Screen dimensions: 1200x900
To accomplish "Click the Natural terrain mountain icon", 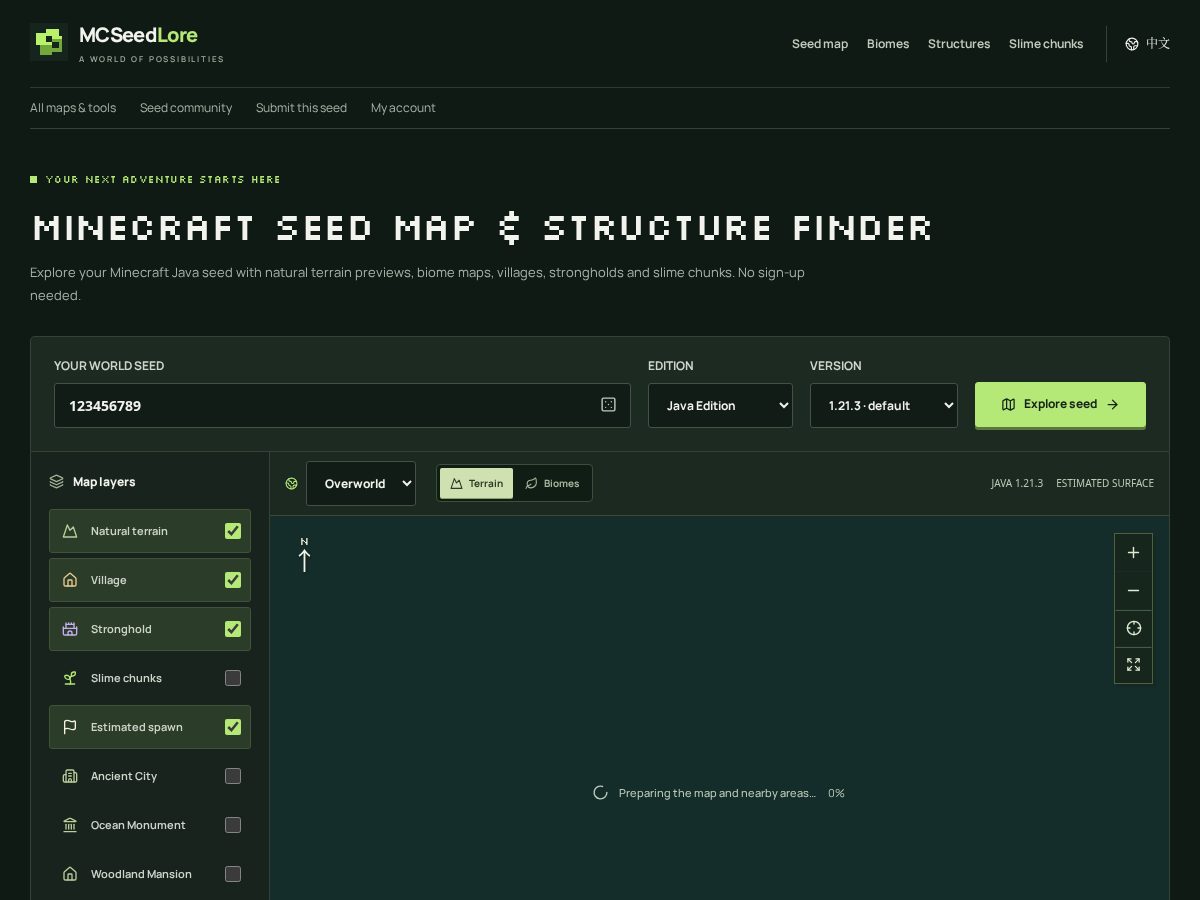I will click(x=70, y=531).
